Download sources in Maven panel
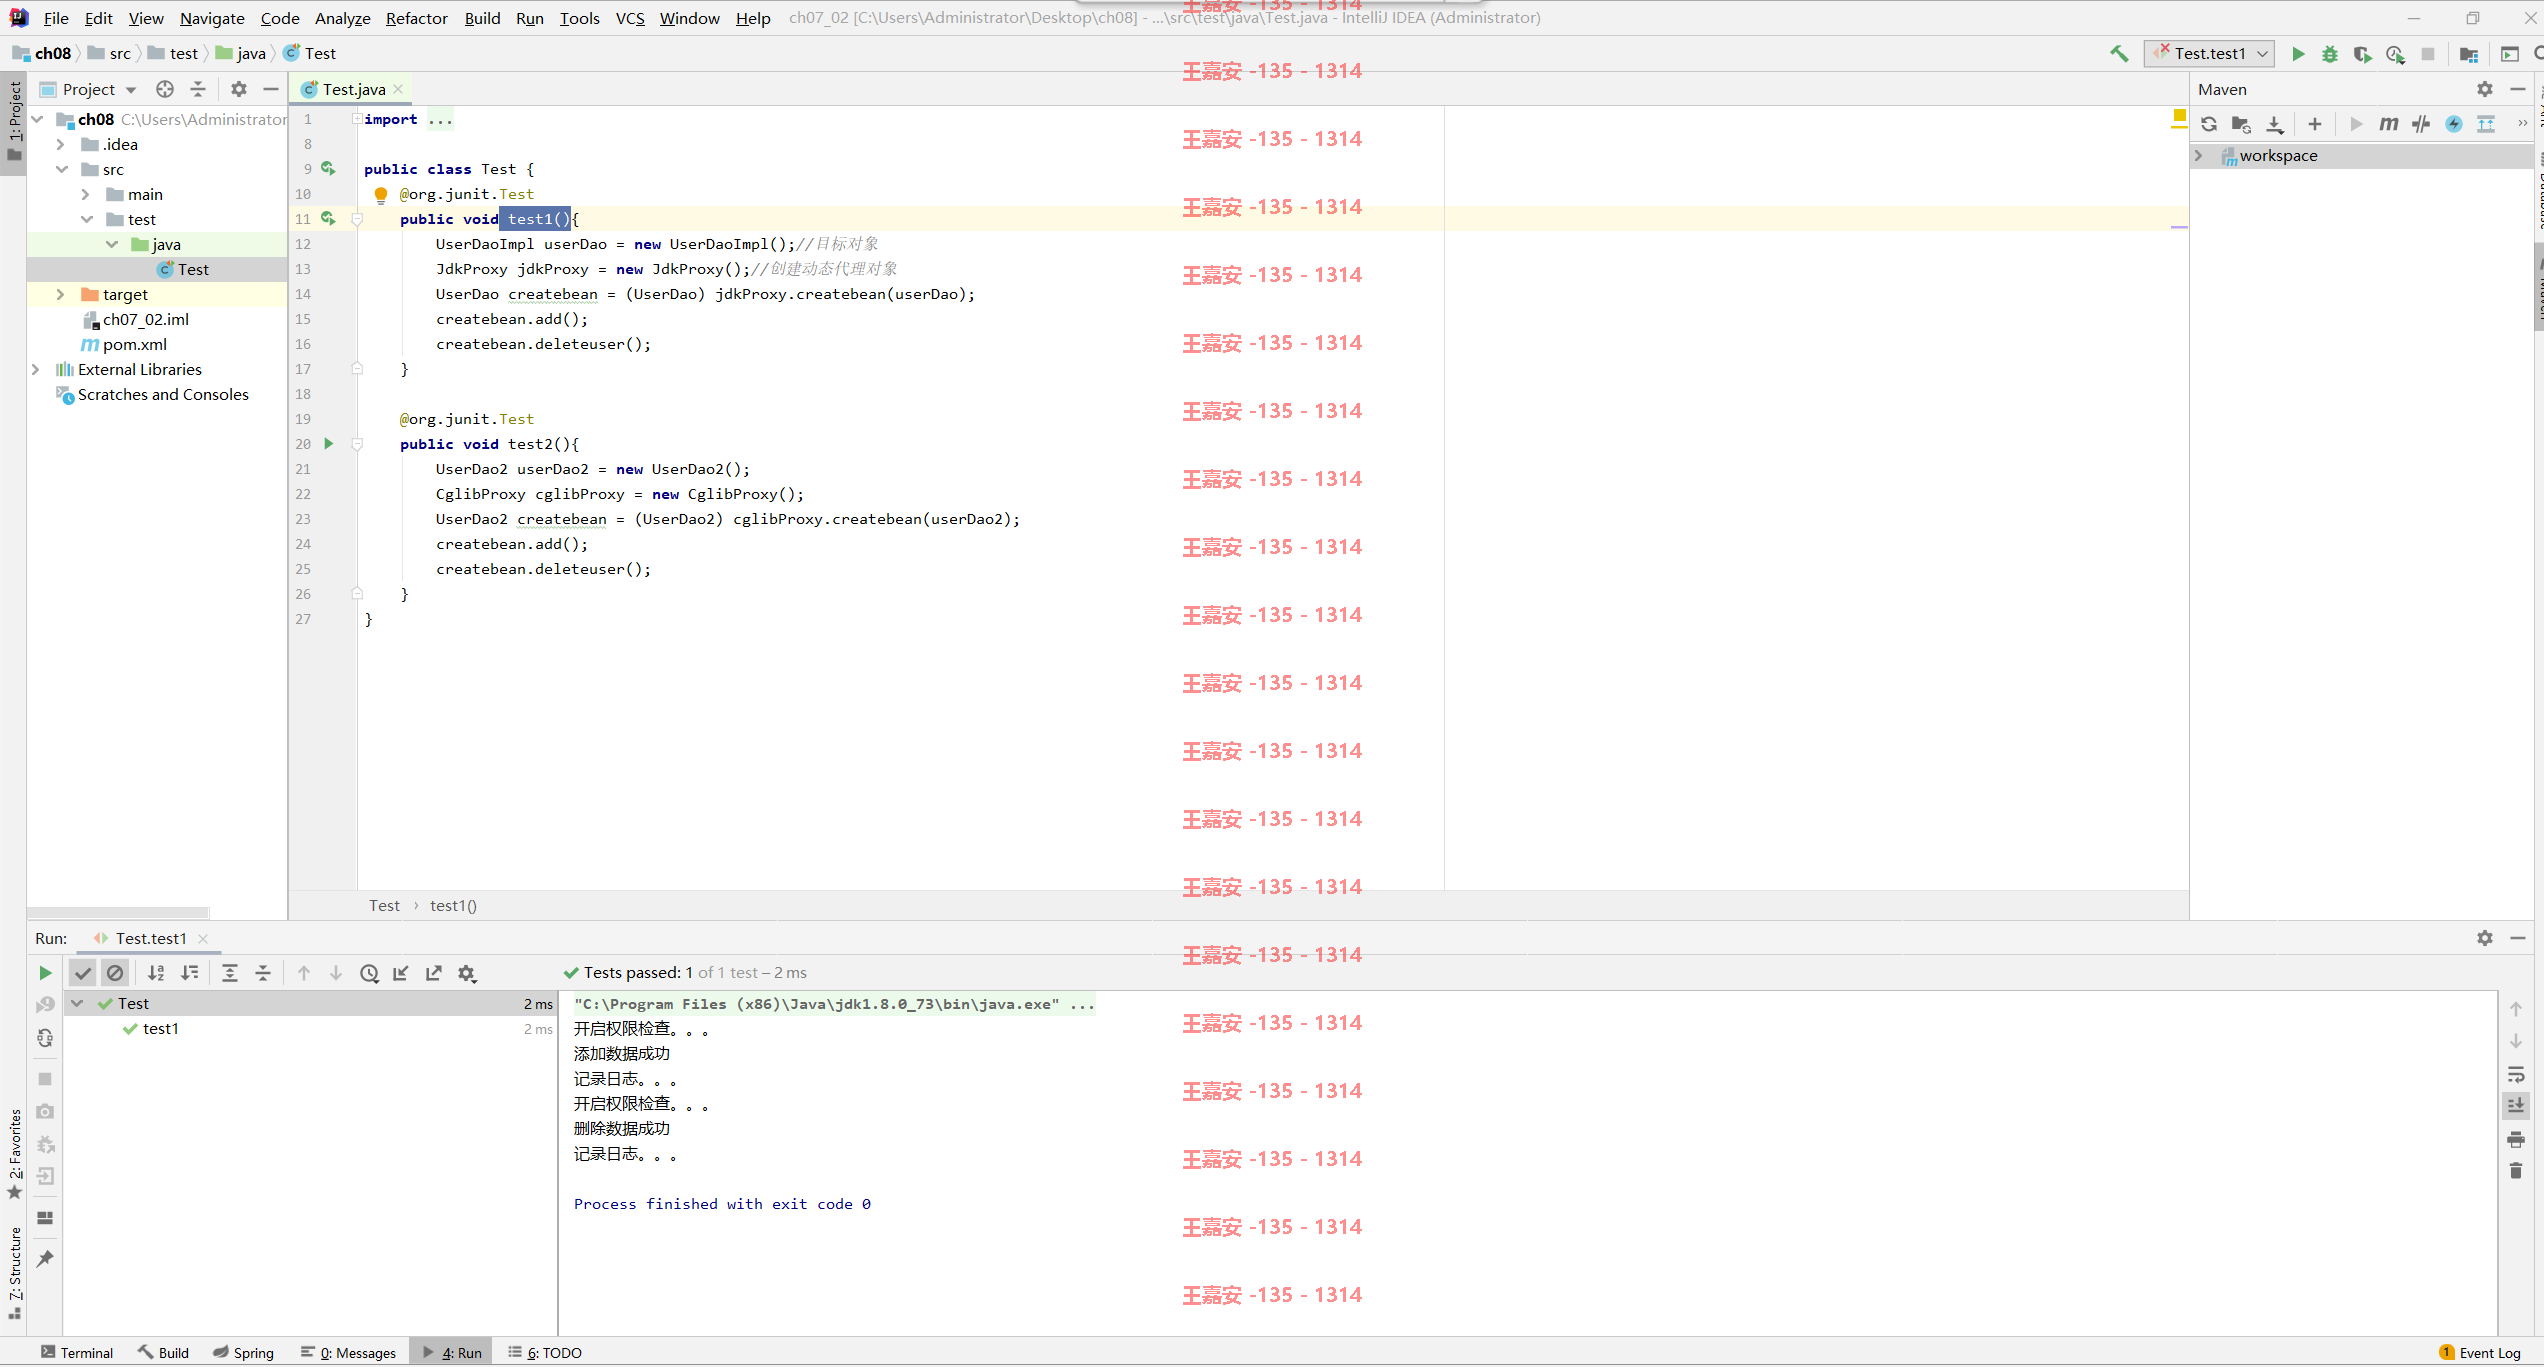 [2275, 124]
